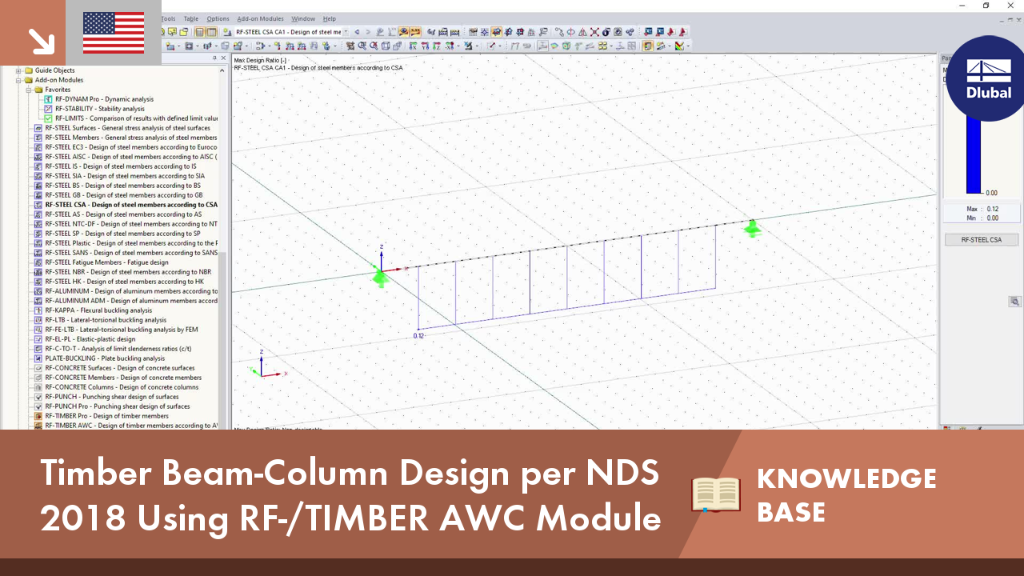
Task: Click the RF-TIMBER AWC module icon
Action: [38, 425]
